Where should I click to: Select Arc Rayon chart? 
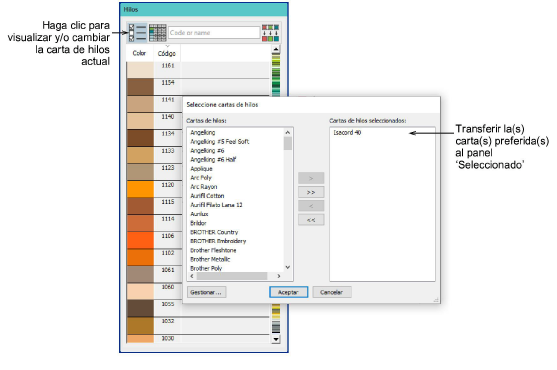204,187
